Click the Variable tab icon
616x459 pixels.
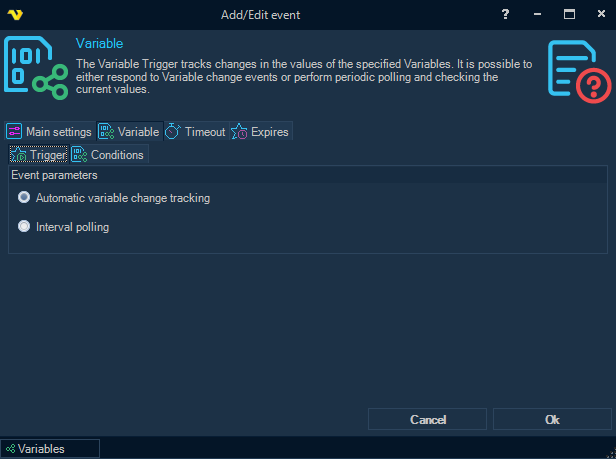point(106,132)
